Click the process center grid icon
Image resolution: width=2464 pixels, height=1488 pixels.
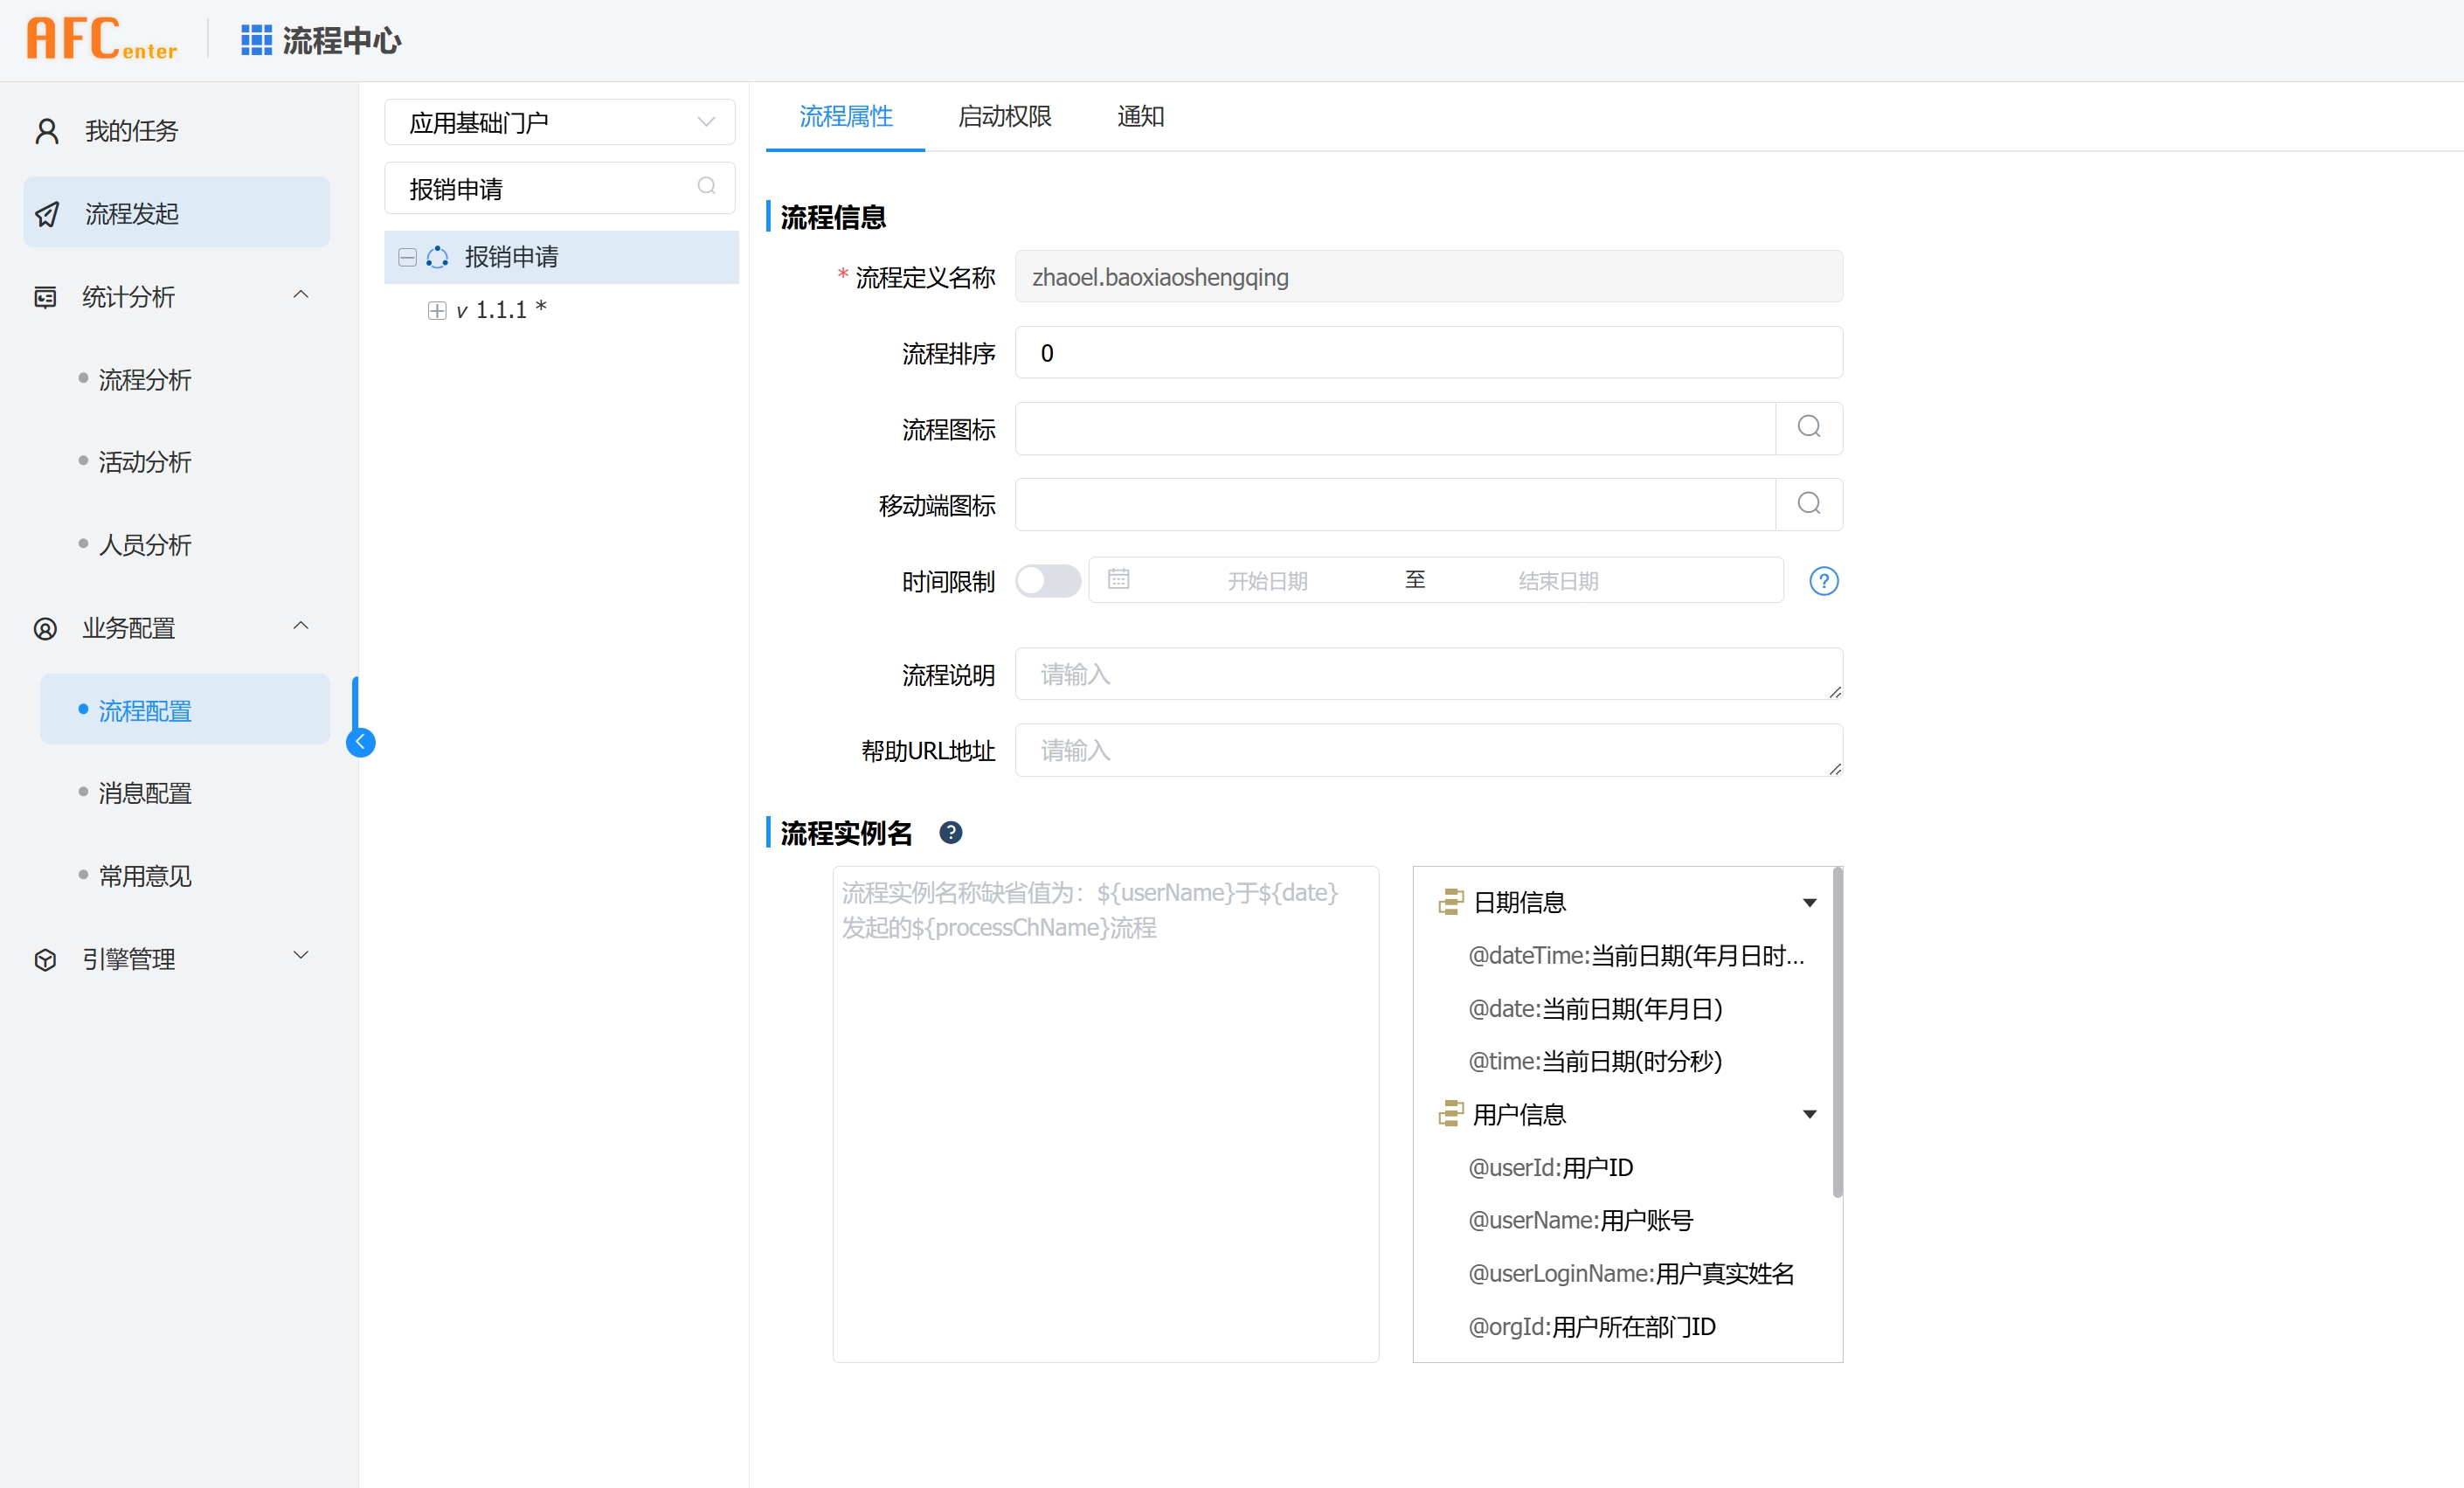(x=256, y=40)
